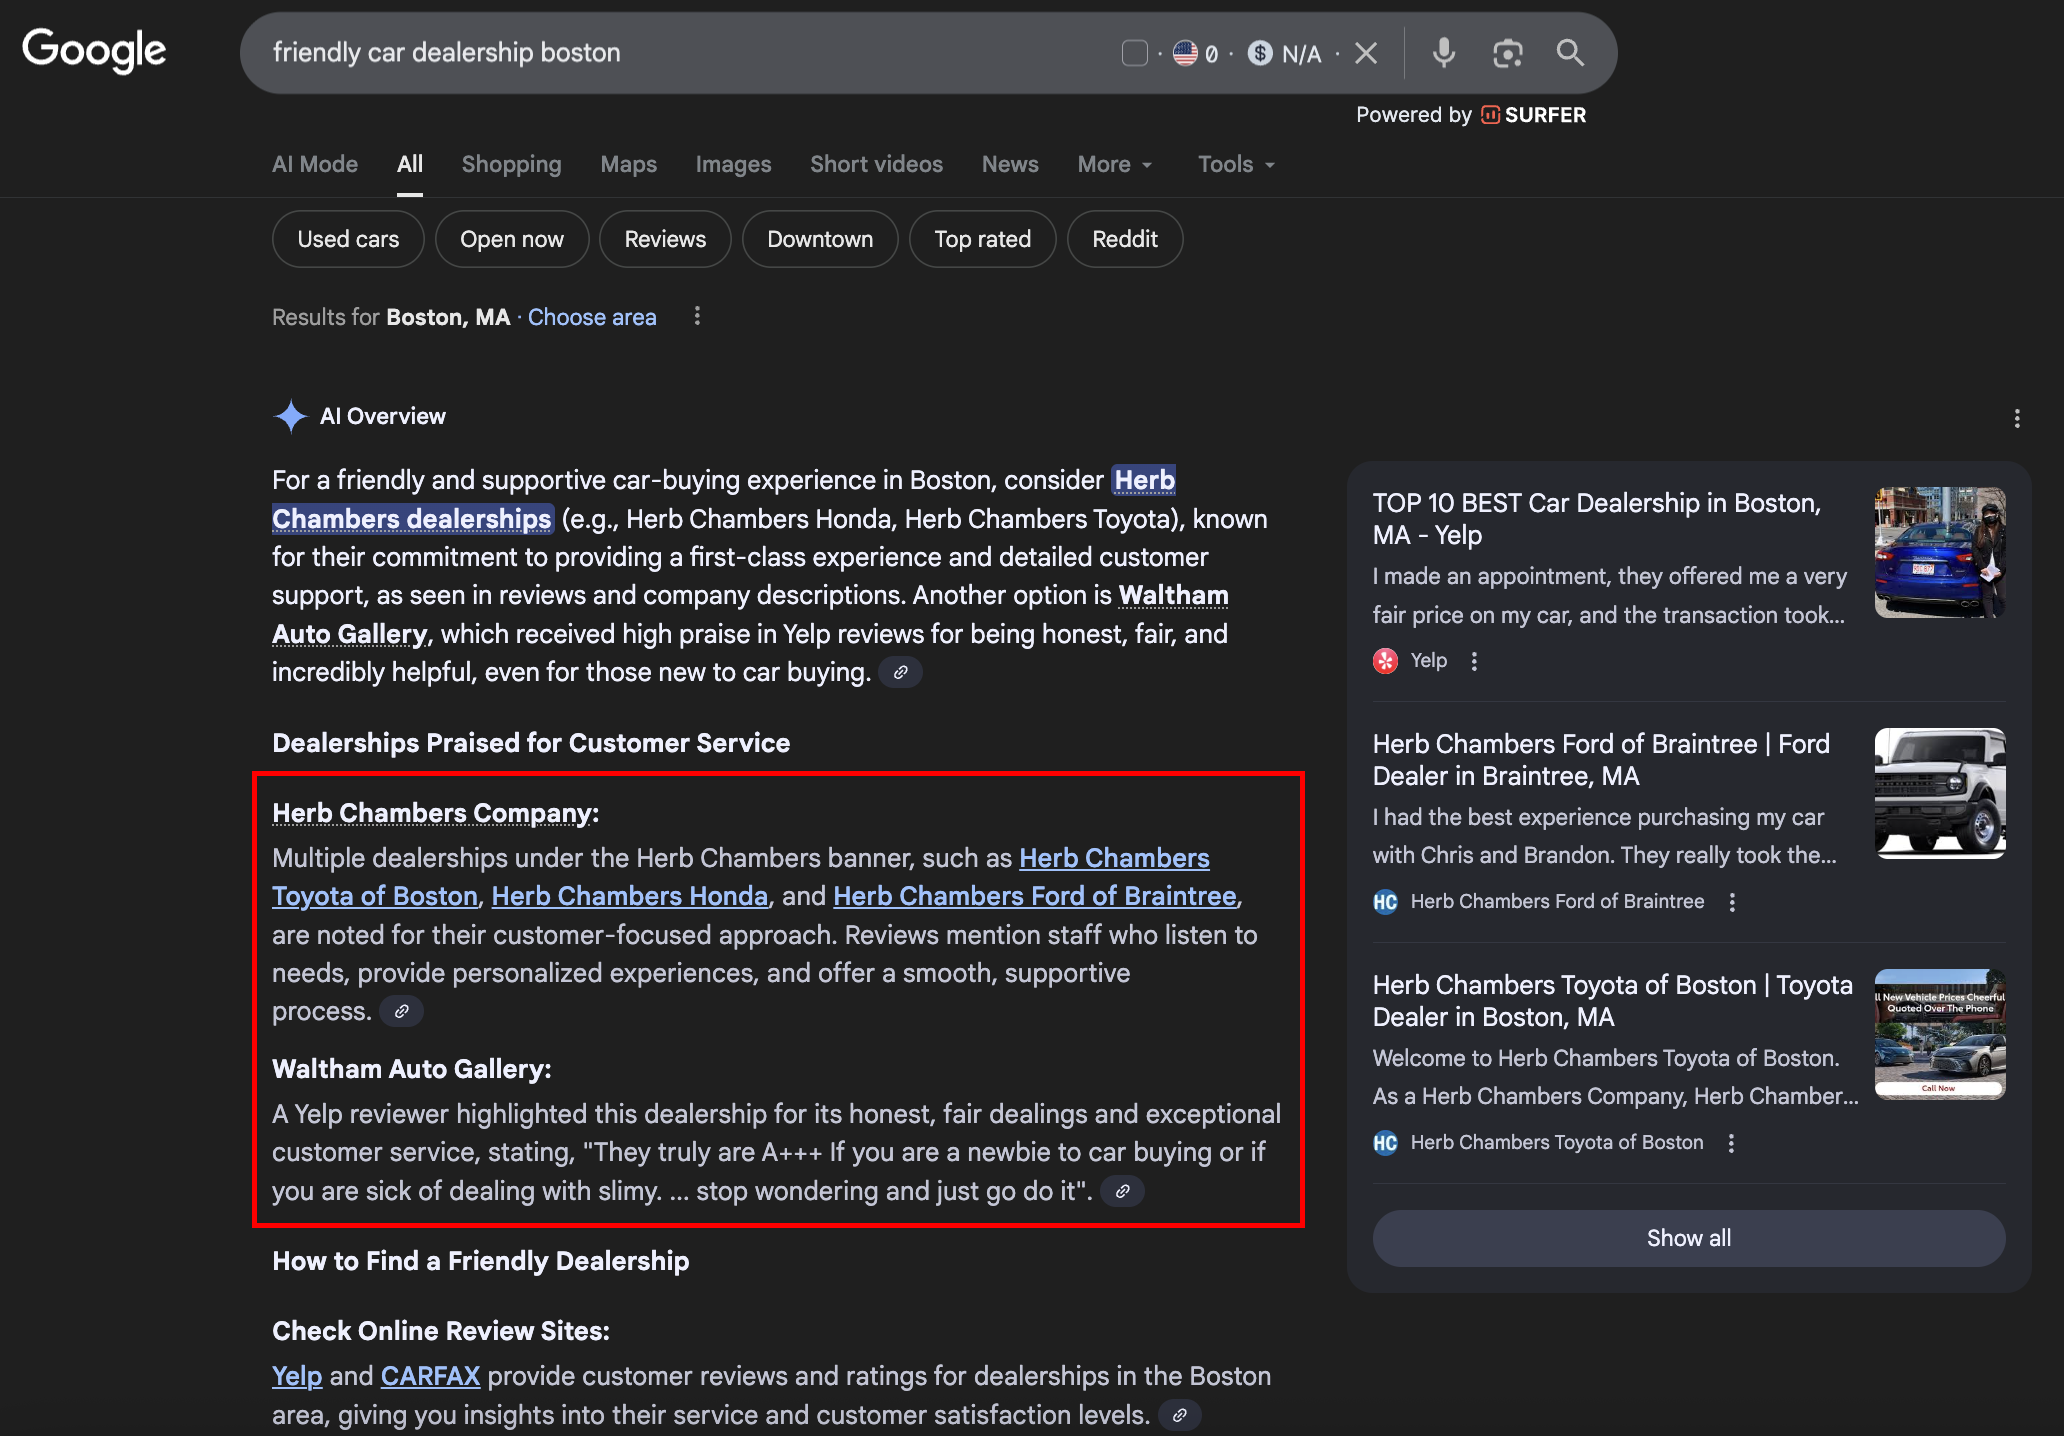This screenshot has height=1436, width=2064.
Task: Click the dollar CPC icon
Action: (1260, 53)
